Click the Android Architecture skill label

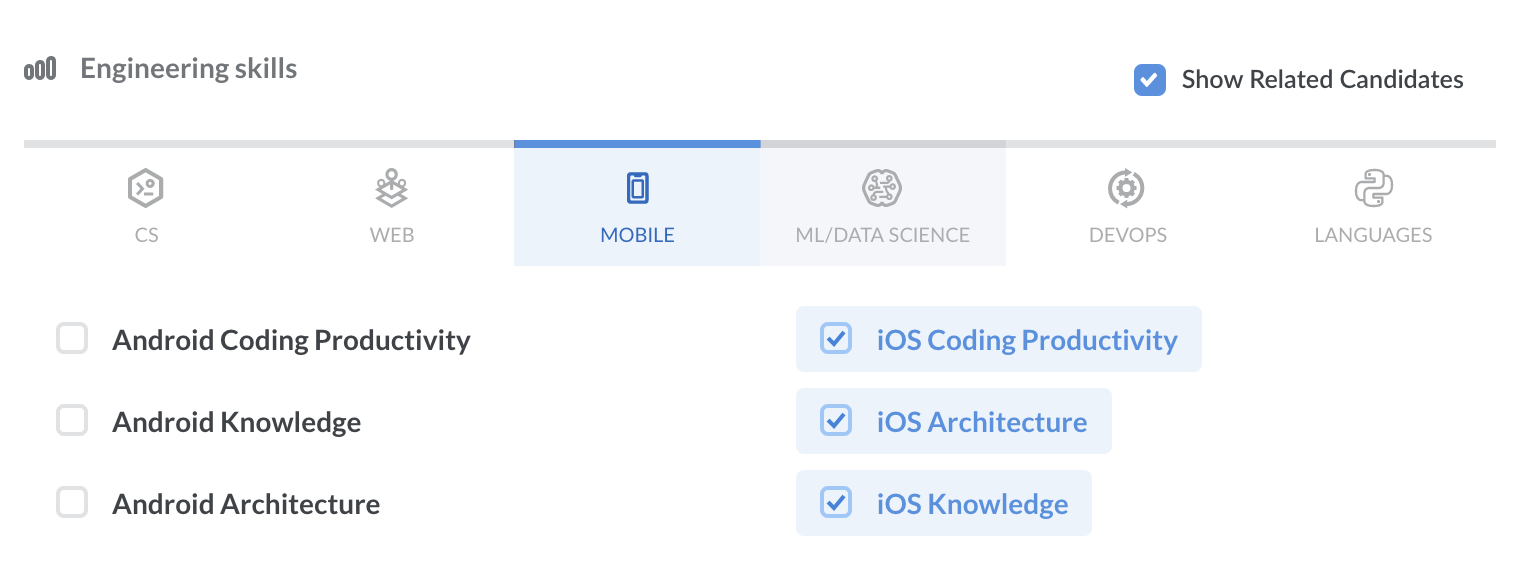click(246, 504)
